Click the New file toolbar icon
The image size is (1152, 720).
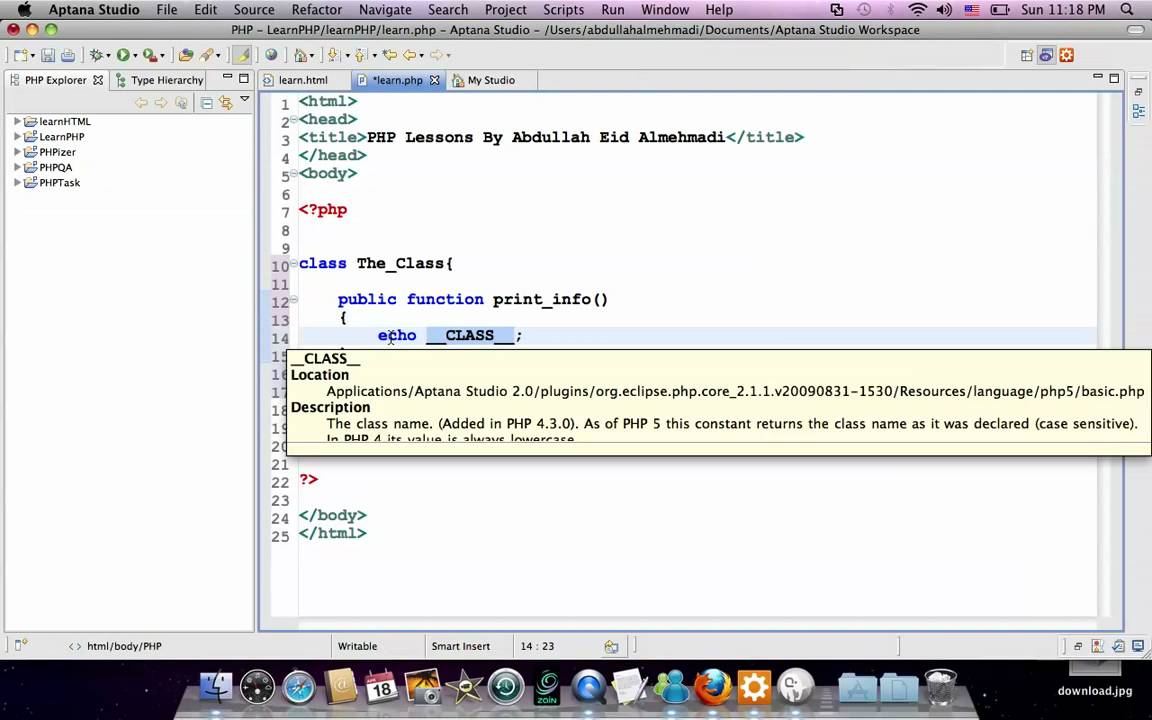(21, 55)
